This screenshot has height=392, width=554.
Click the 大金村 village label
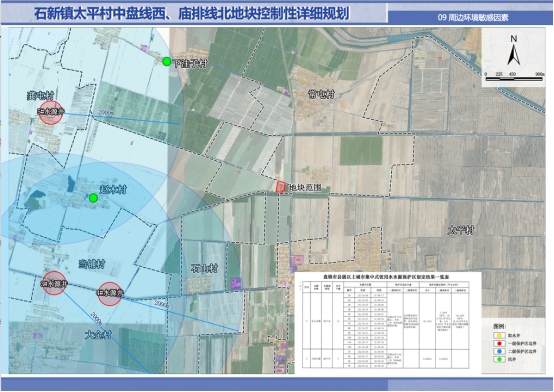pyautogui.click(x=99, y=334)
